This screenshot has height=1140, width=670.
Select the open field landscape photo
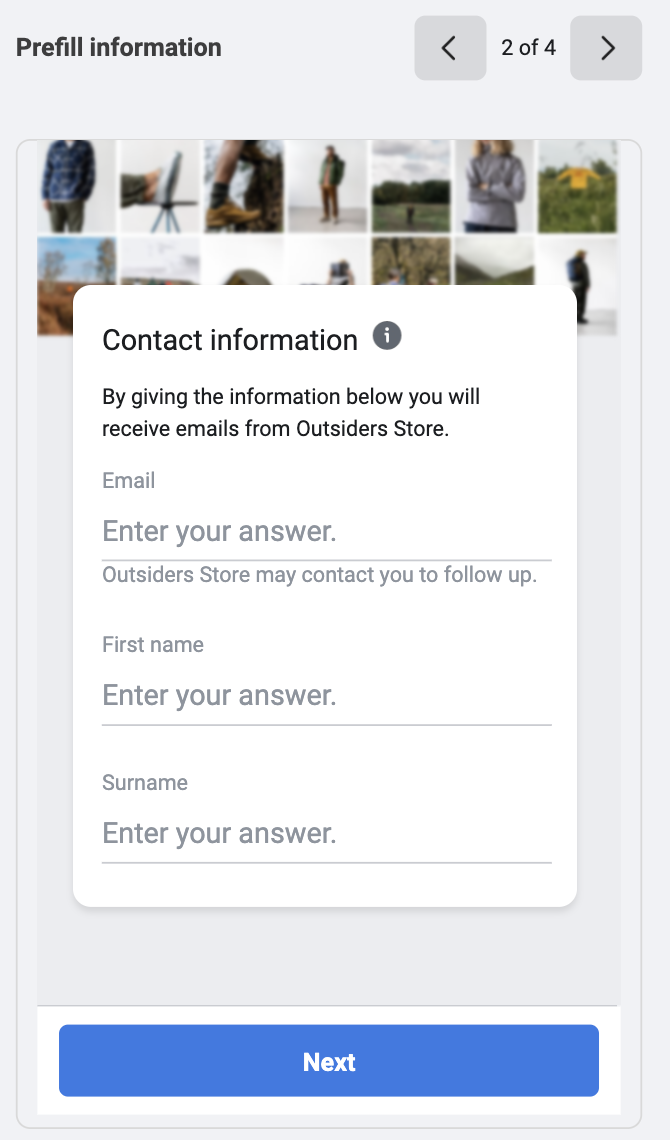(x=411, y=186)
